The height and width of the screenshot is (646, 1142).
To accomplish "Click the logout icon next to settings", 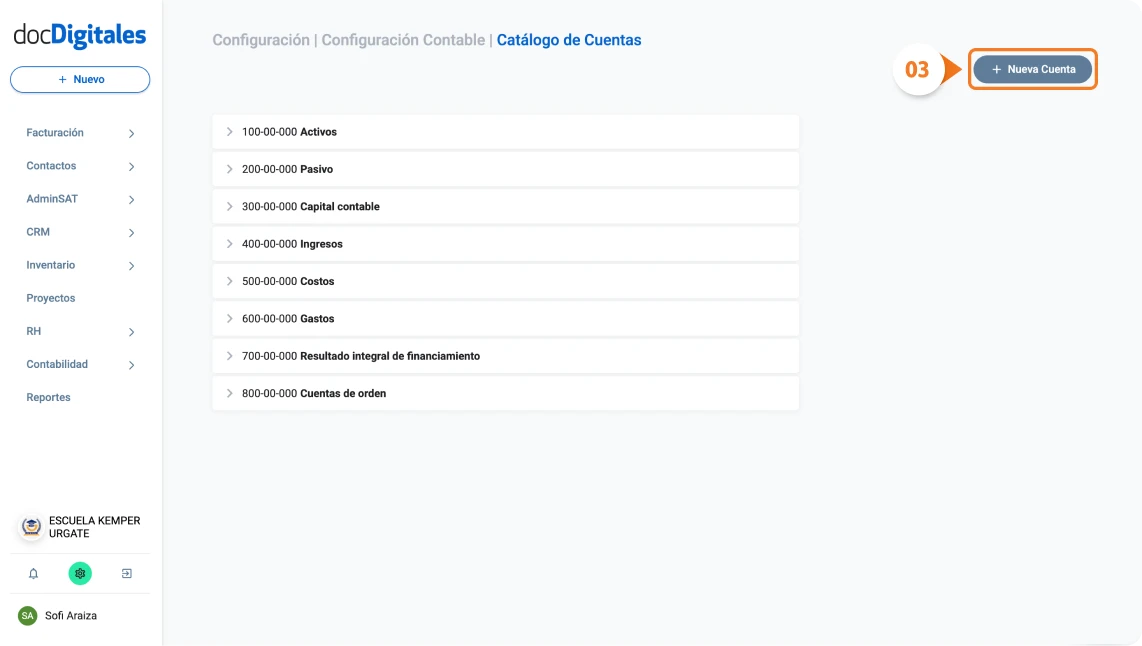I will [x=127, y=573].
